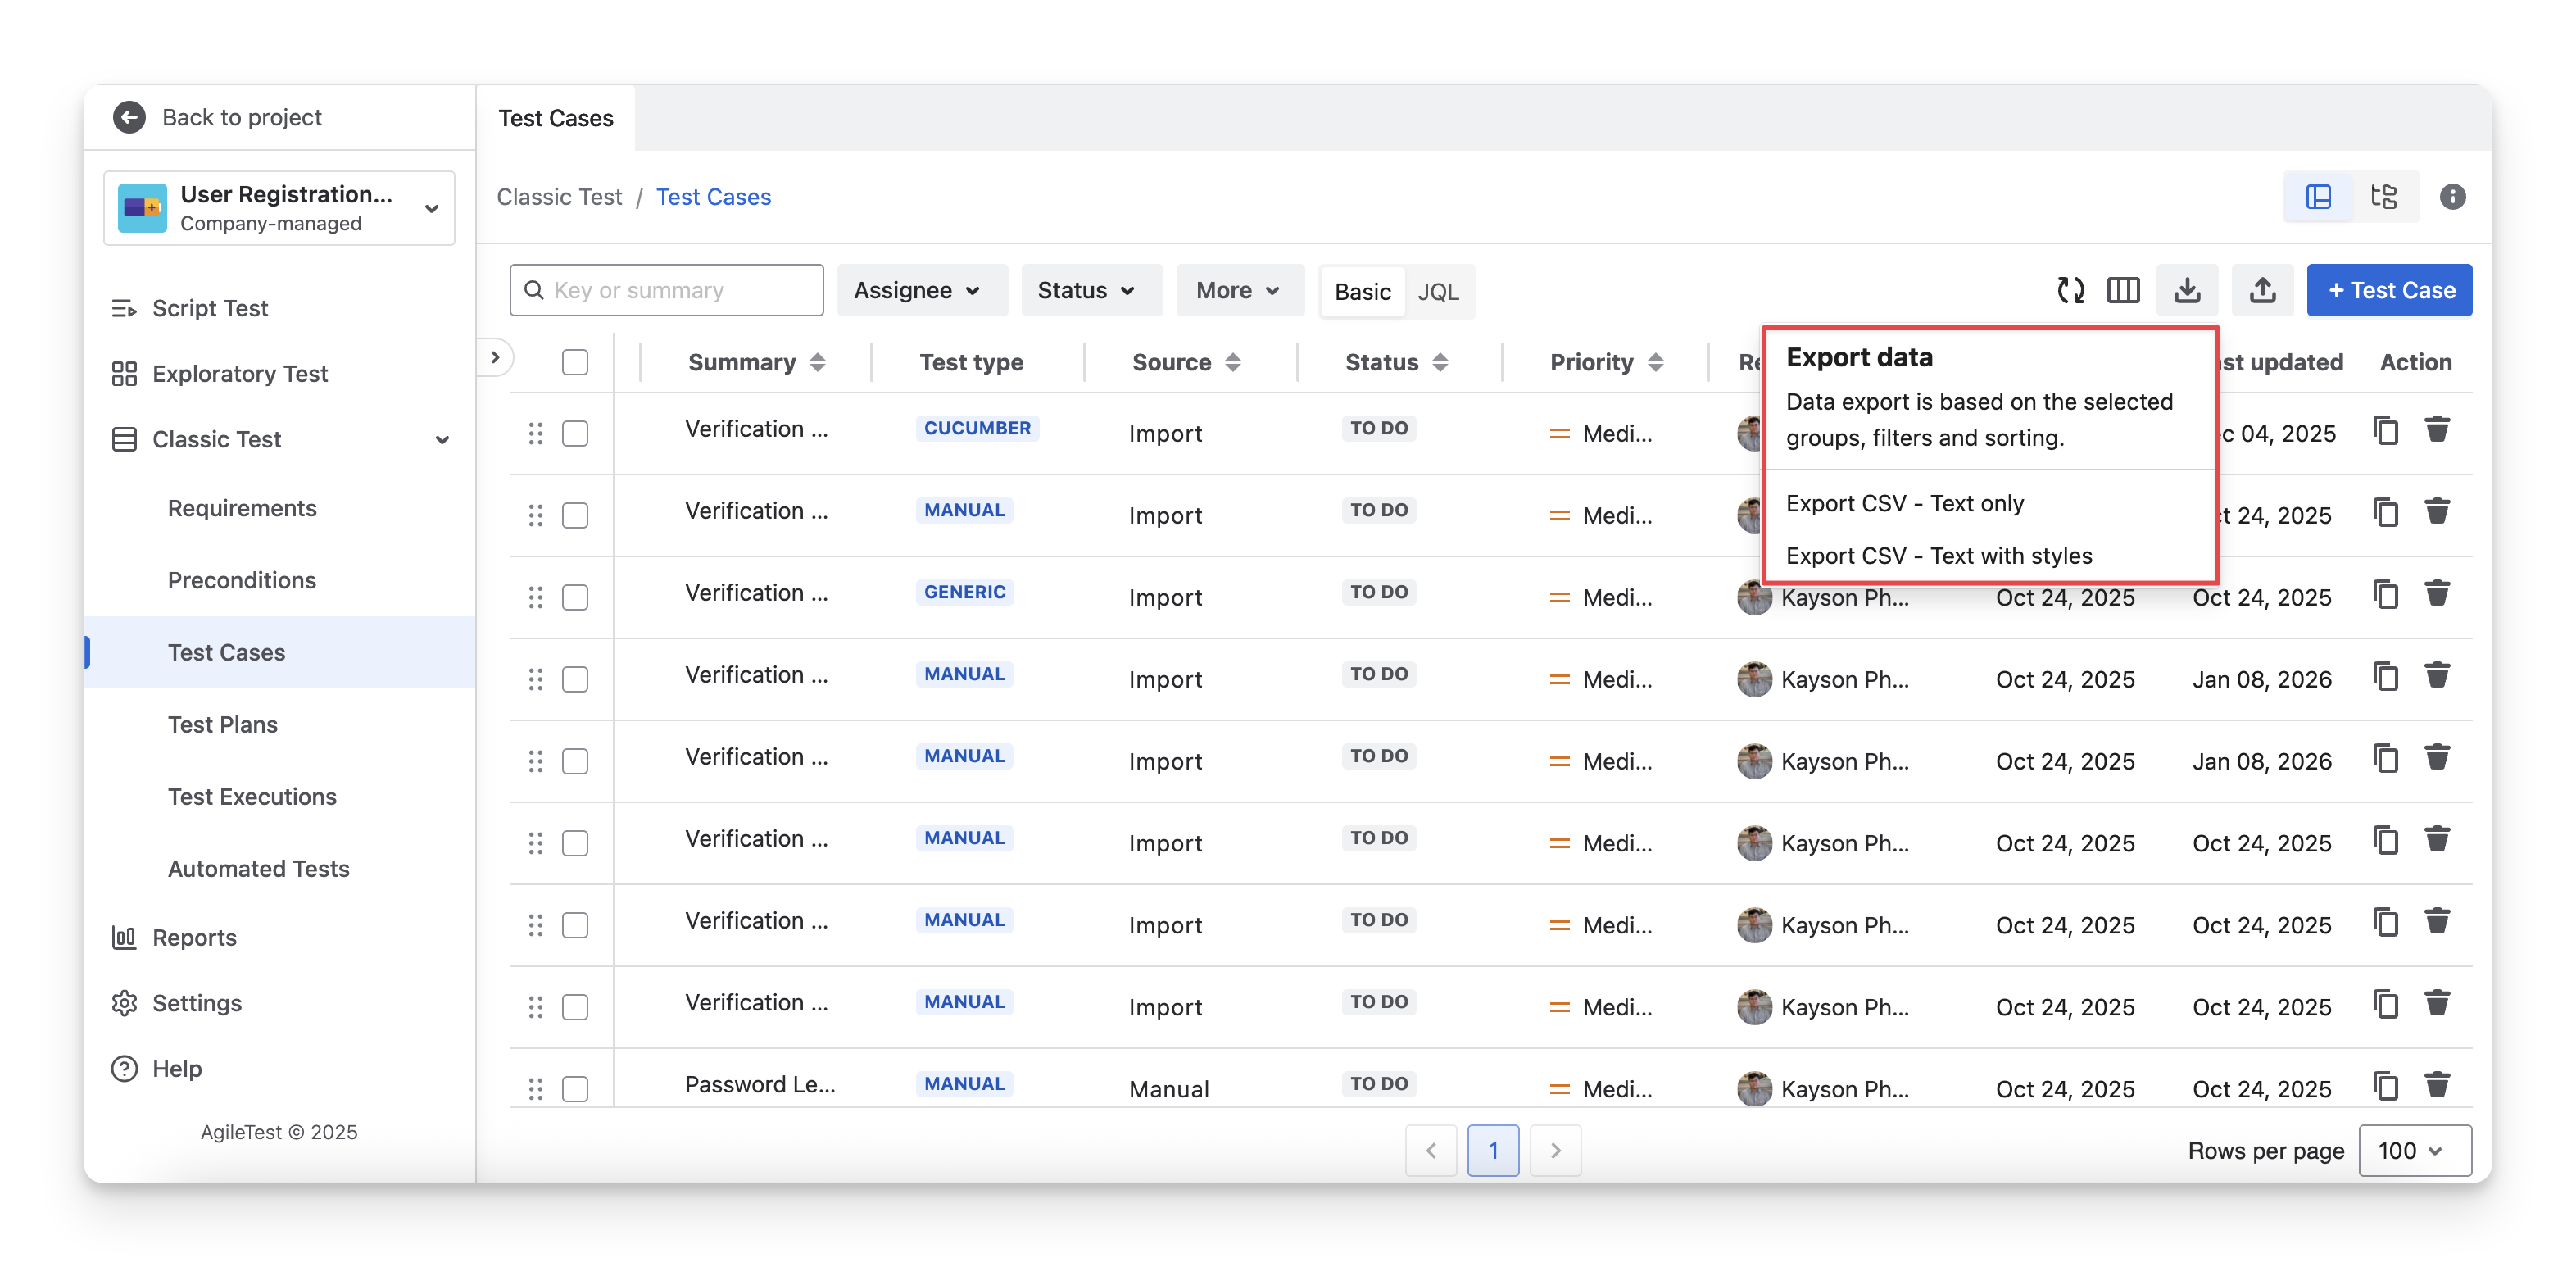Open Rows per page 100 dropdown
Screen dimensions: 2576x1267
click(2414, 1151)
